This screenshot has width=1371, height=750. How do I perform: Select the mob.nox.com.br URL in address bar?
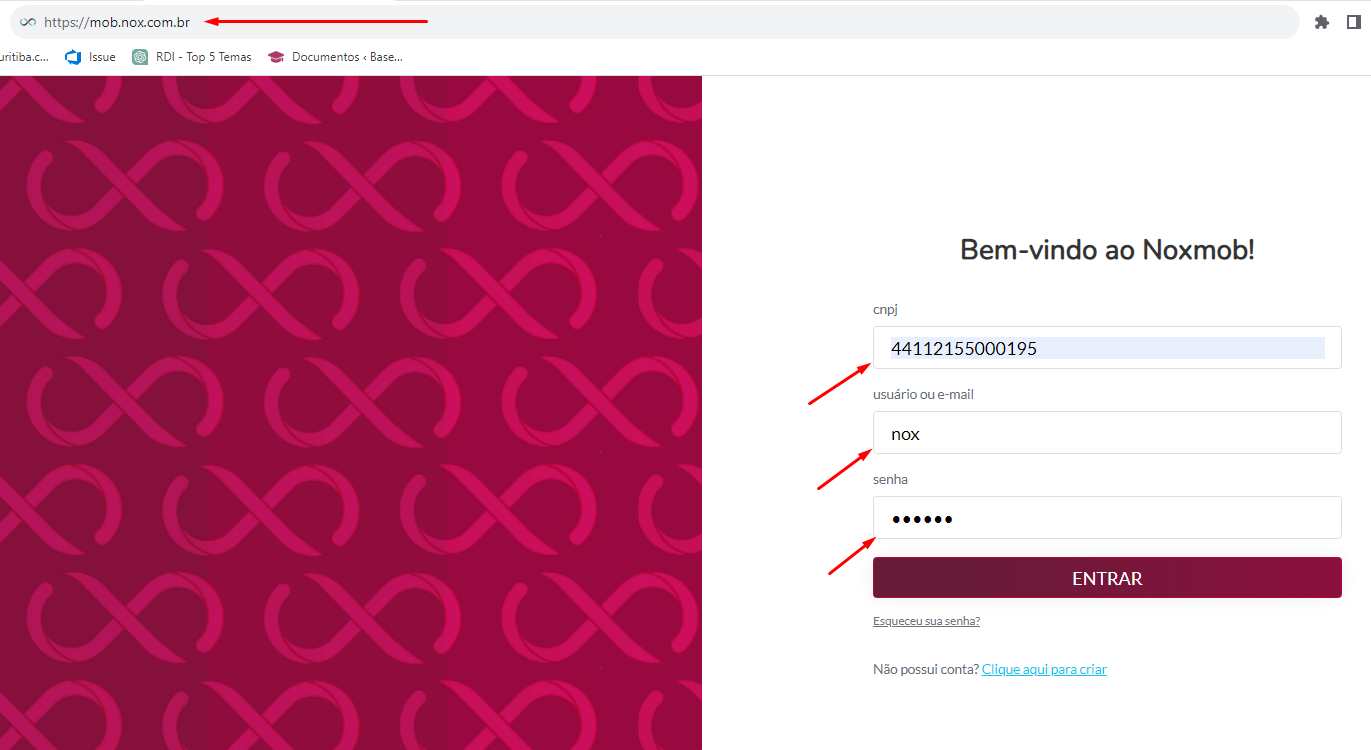click(x=117, y=22)
